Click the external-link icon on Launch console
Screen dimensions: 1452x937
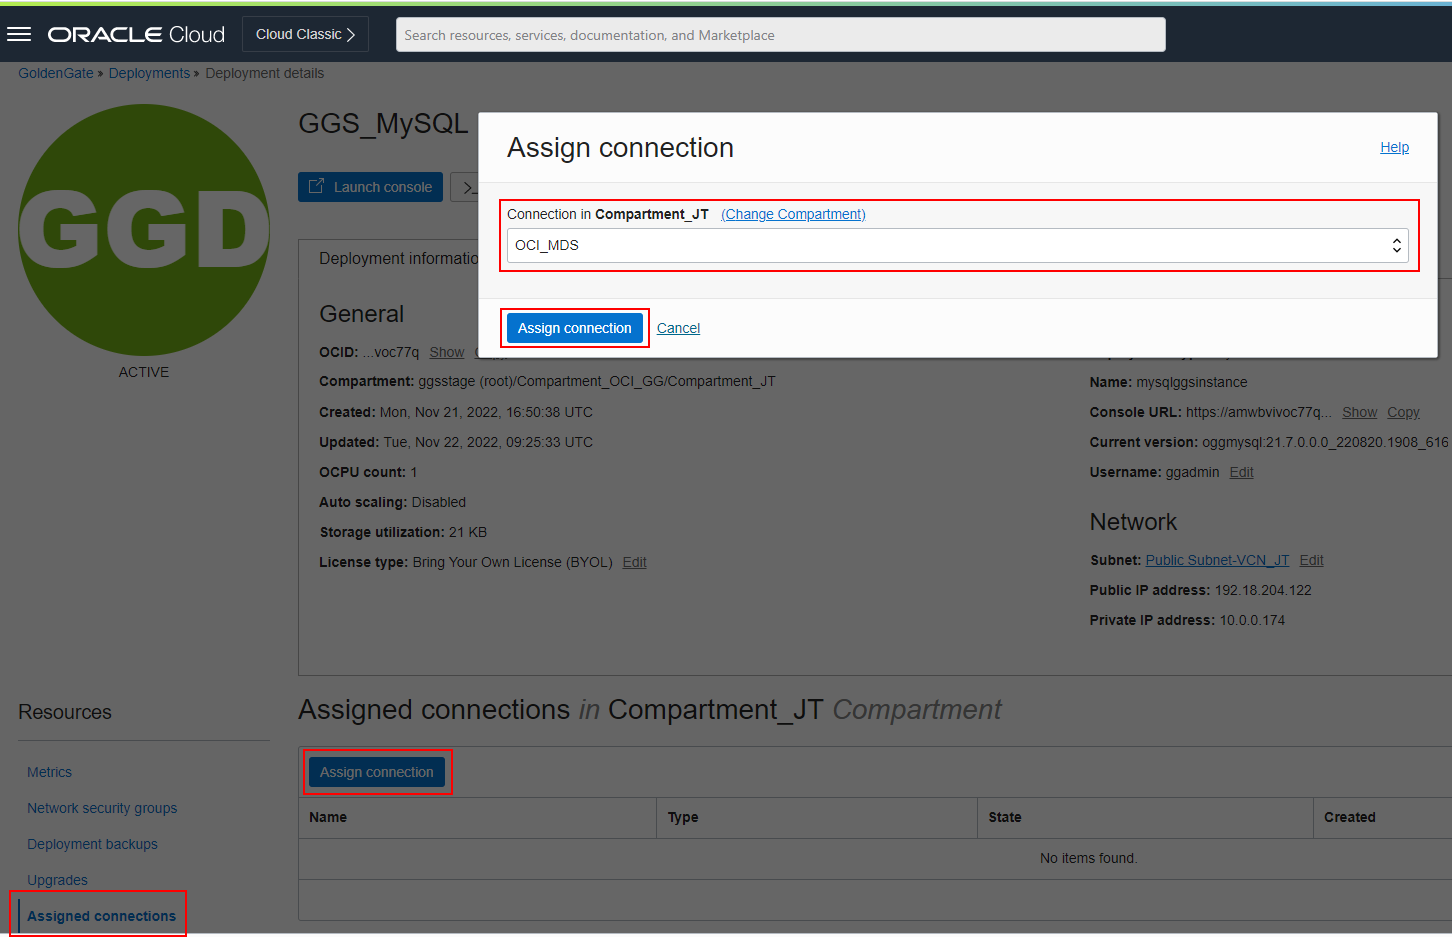click(x=317, y=186)
